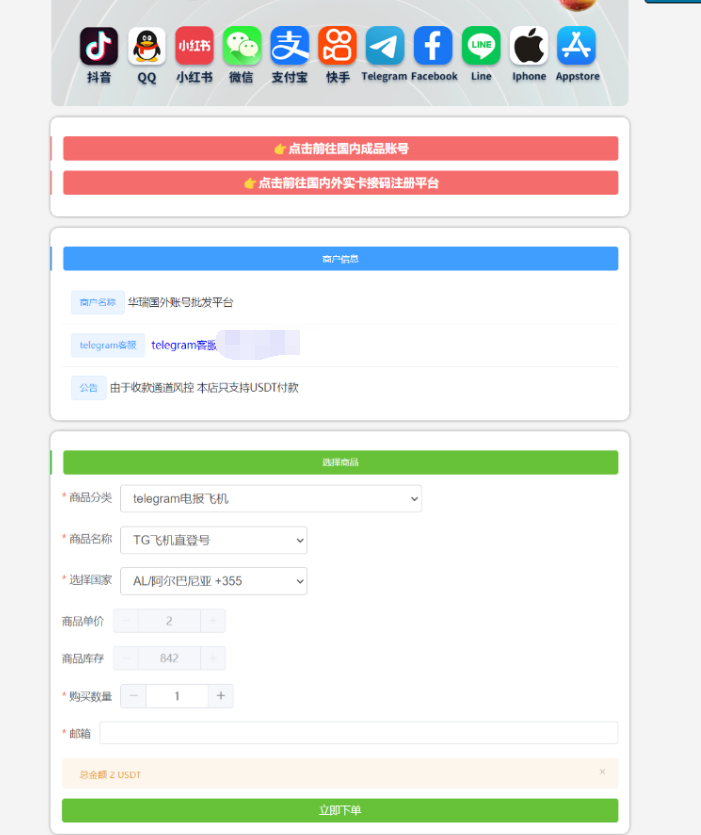Click the telegram客服 label tag
Viewport: 701px width, 835px height.
pos(108,345)
